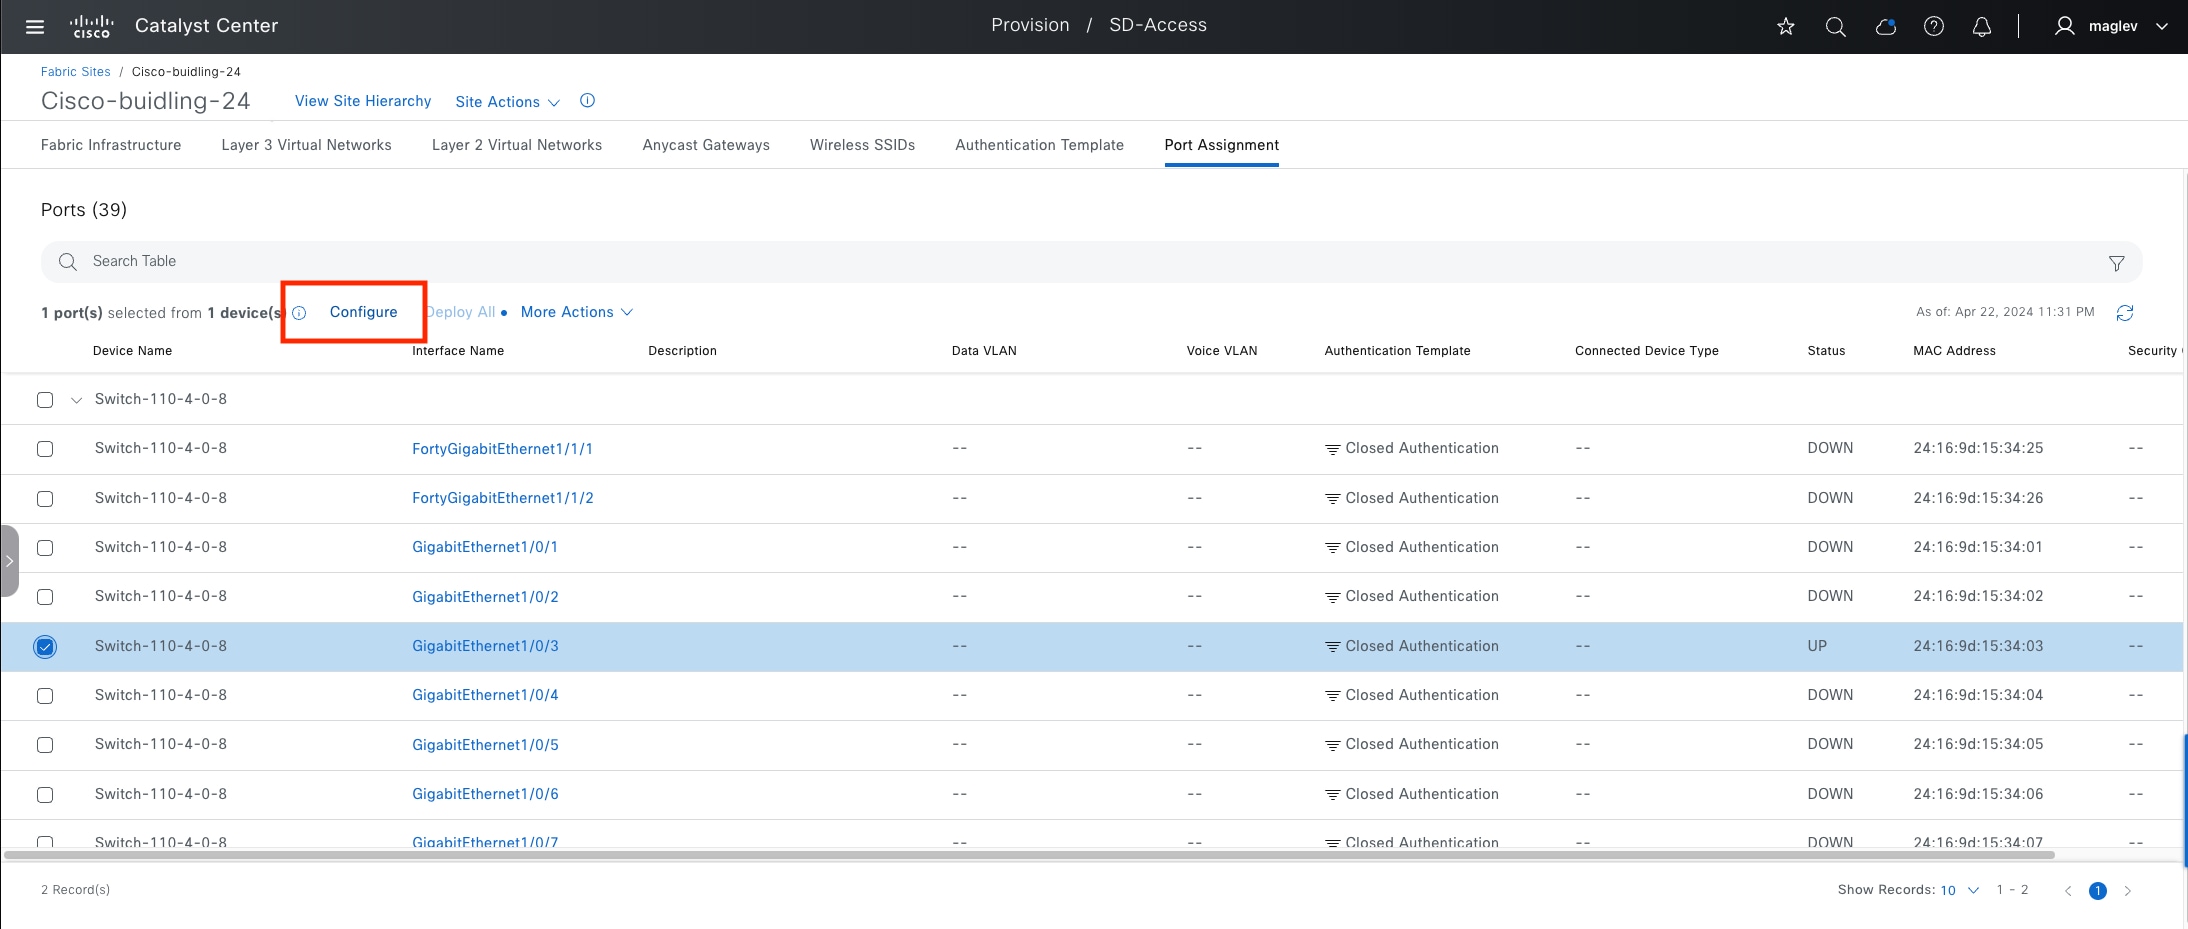This screenshot has height=929, width=2188.
Task: Tick the checkbox for GigabitEthernet1/0/5
Action: [x=45, y=745]
